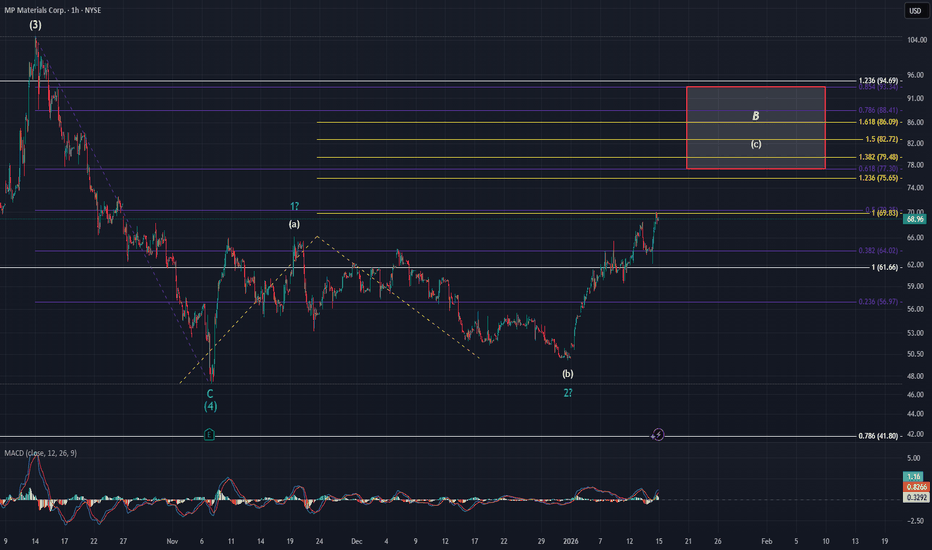Click the 68.96 current price tag
This screenshot has width=932, height=550.
coord(914,218)
